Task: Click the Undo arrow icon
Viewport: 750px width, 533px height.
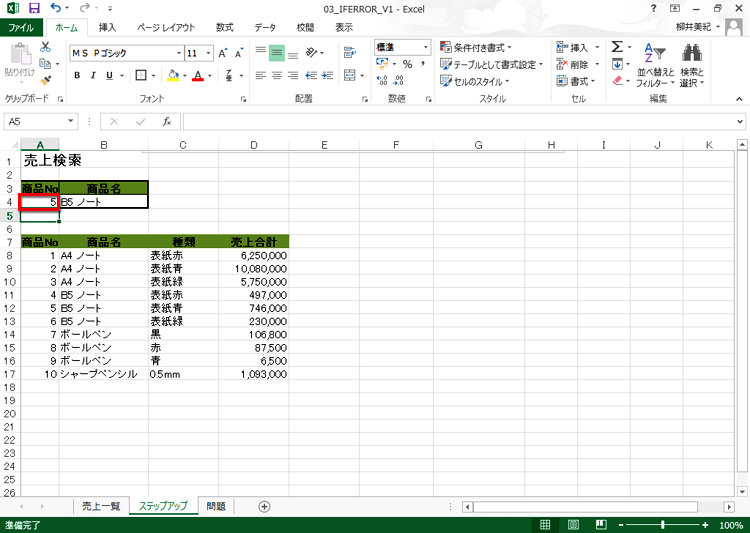Action: pyautogui.click(x=55, y=8)
